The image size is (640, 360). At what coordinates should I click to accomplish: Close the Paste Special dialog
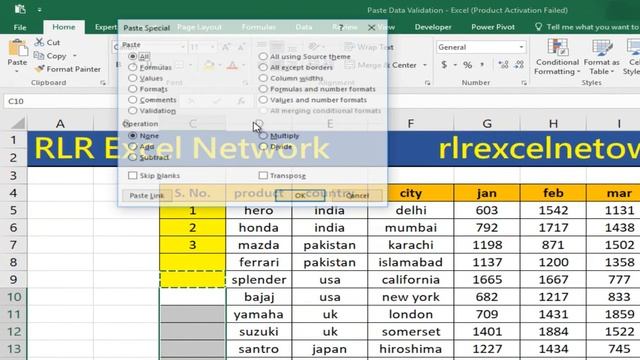tap(371, 28)
